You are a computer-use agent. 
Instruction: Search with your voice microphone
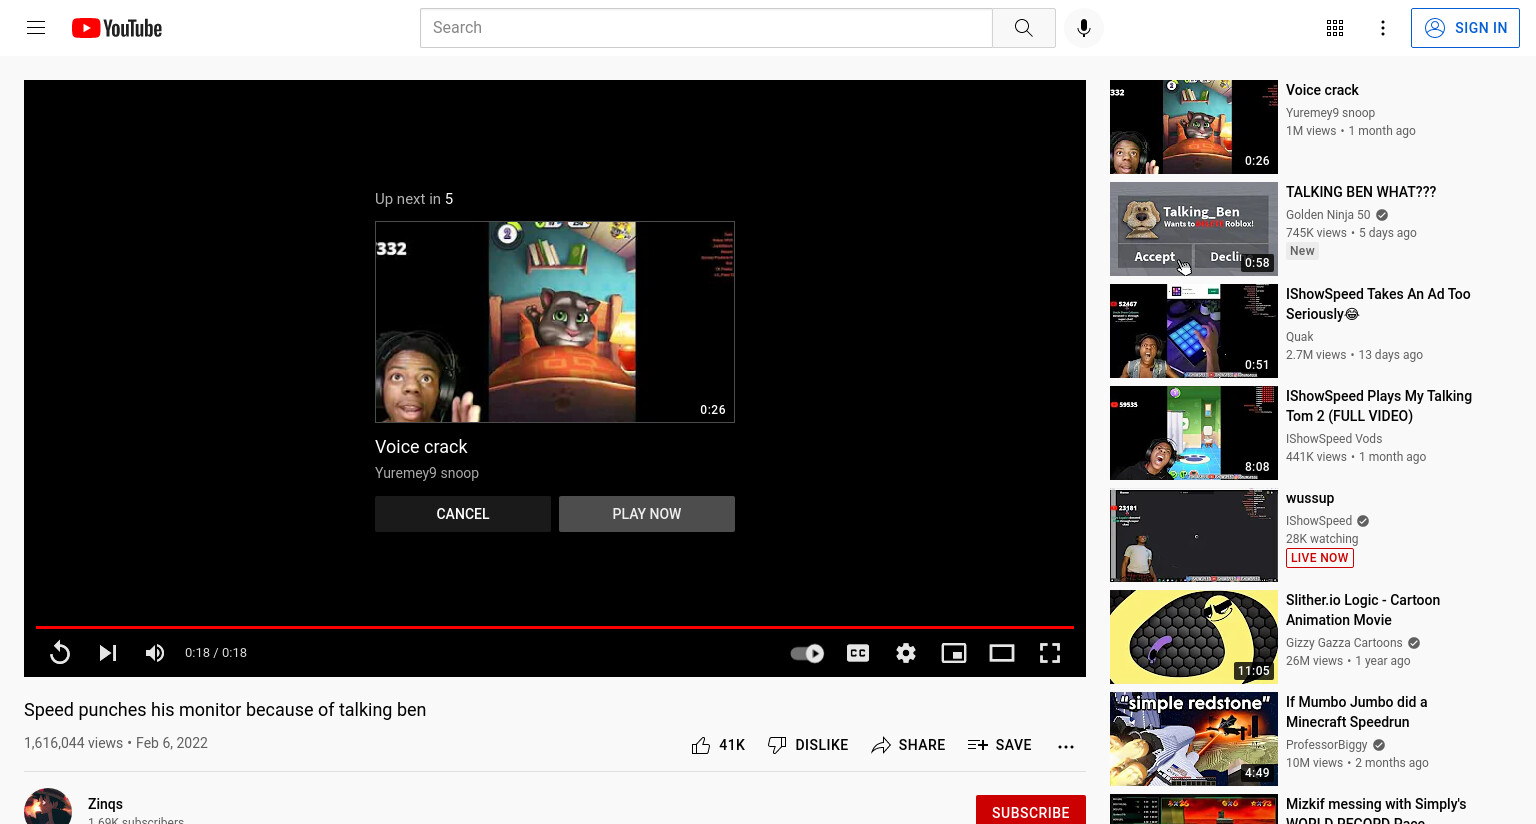1084,28
